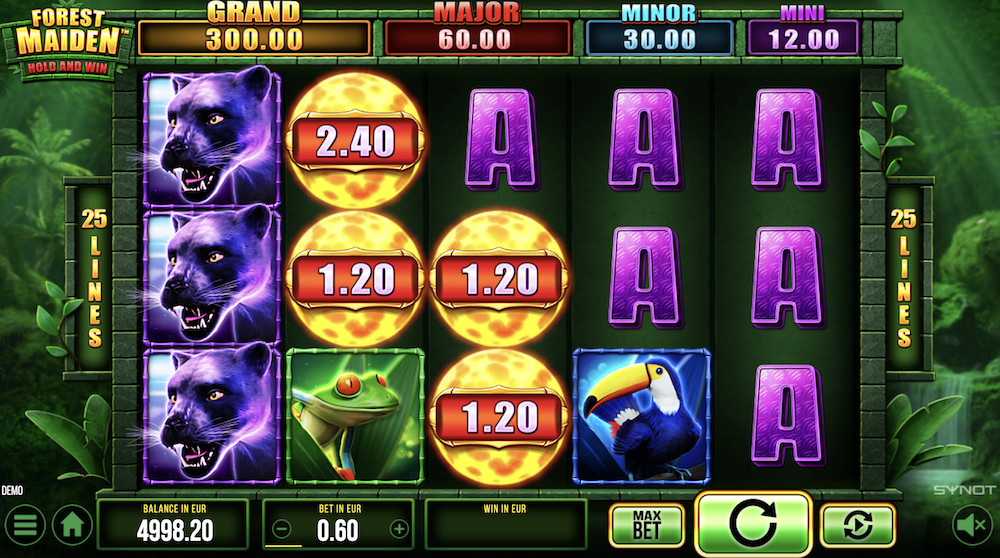Go to the home lobby icon
The image size is (1000, 558).
pyautogui.click(x=72, y=525)
